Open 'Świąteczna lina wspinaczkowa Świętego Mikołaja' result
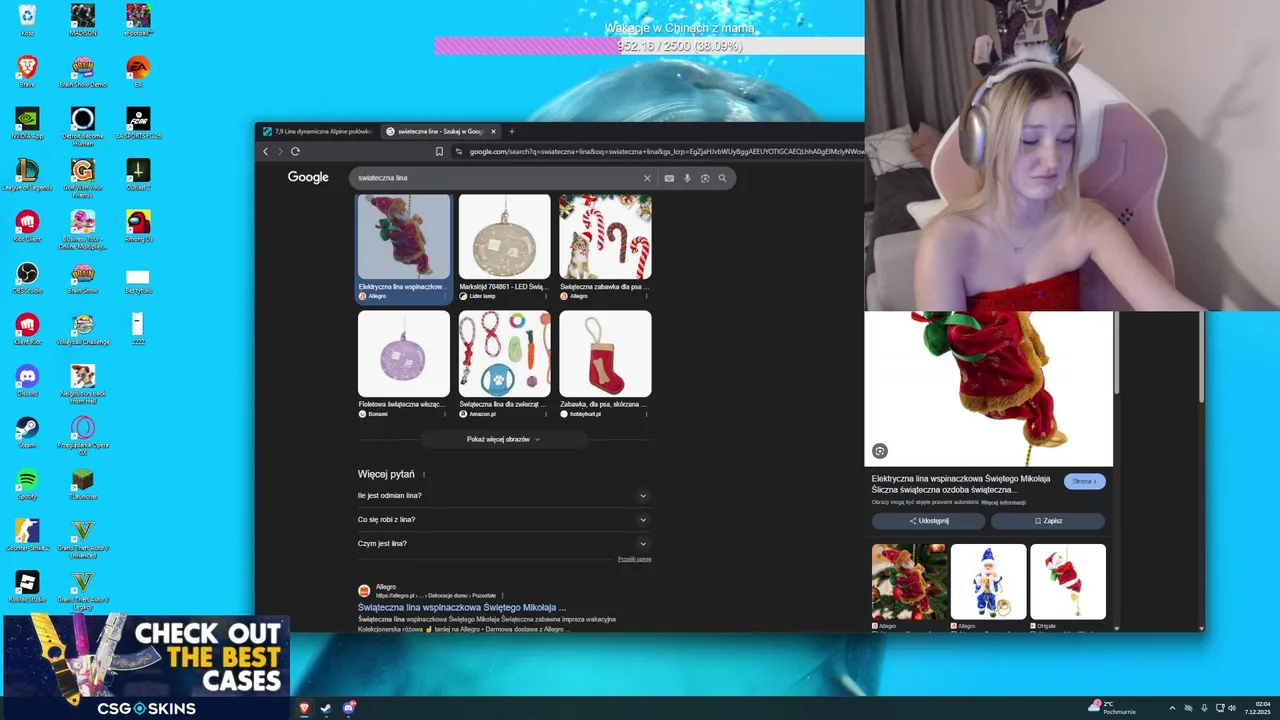1280x720 pixels. pos(462,607)
